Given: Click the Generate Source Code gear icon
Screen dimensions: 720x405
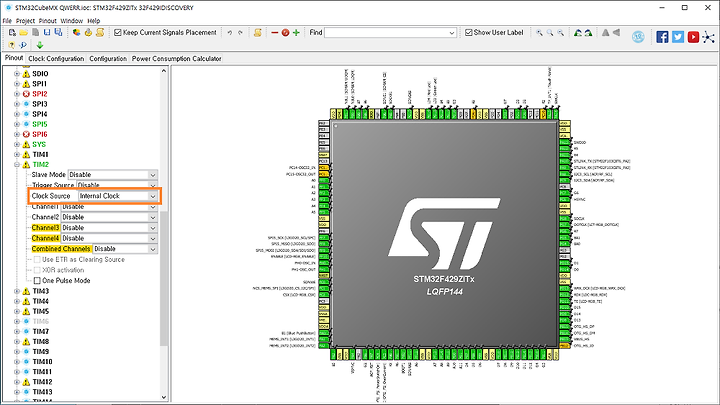Looking at the screenshot, I should click(88, 33).
